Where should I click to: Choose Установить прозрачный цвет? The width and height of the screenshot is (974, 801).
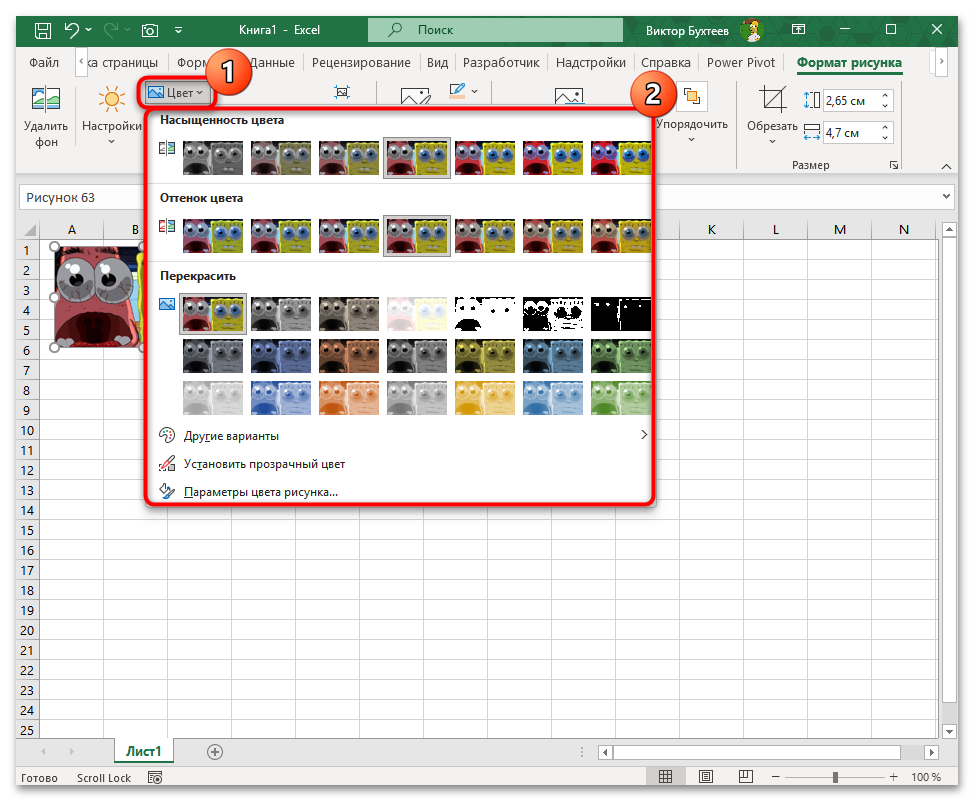point(403,464)
